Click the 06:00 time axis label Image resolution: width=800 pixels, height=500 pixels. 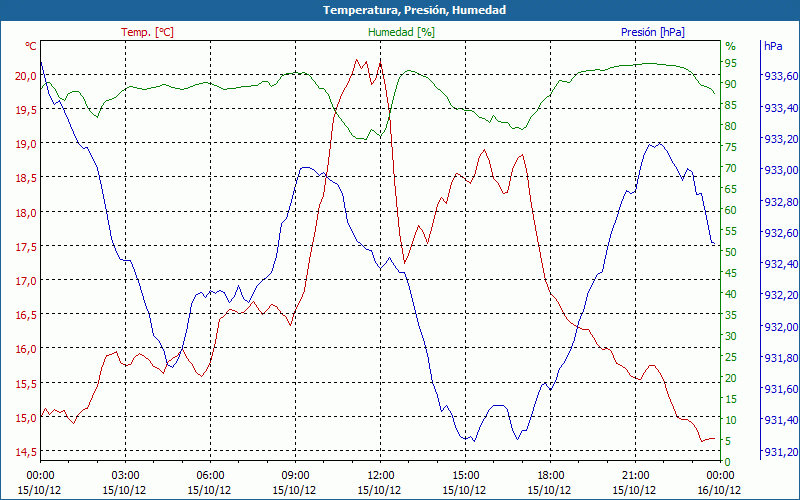click(x=210, y=476)
